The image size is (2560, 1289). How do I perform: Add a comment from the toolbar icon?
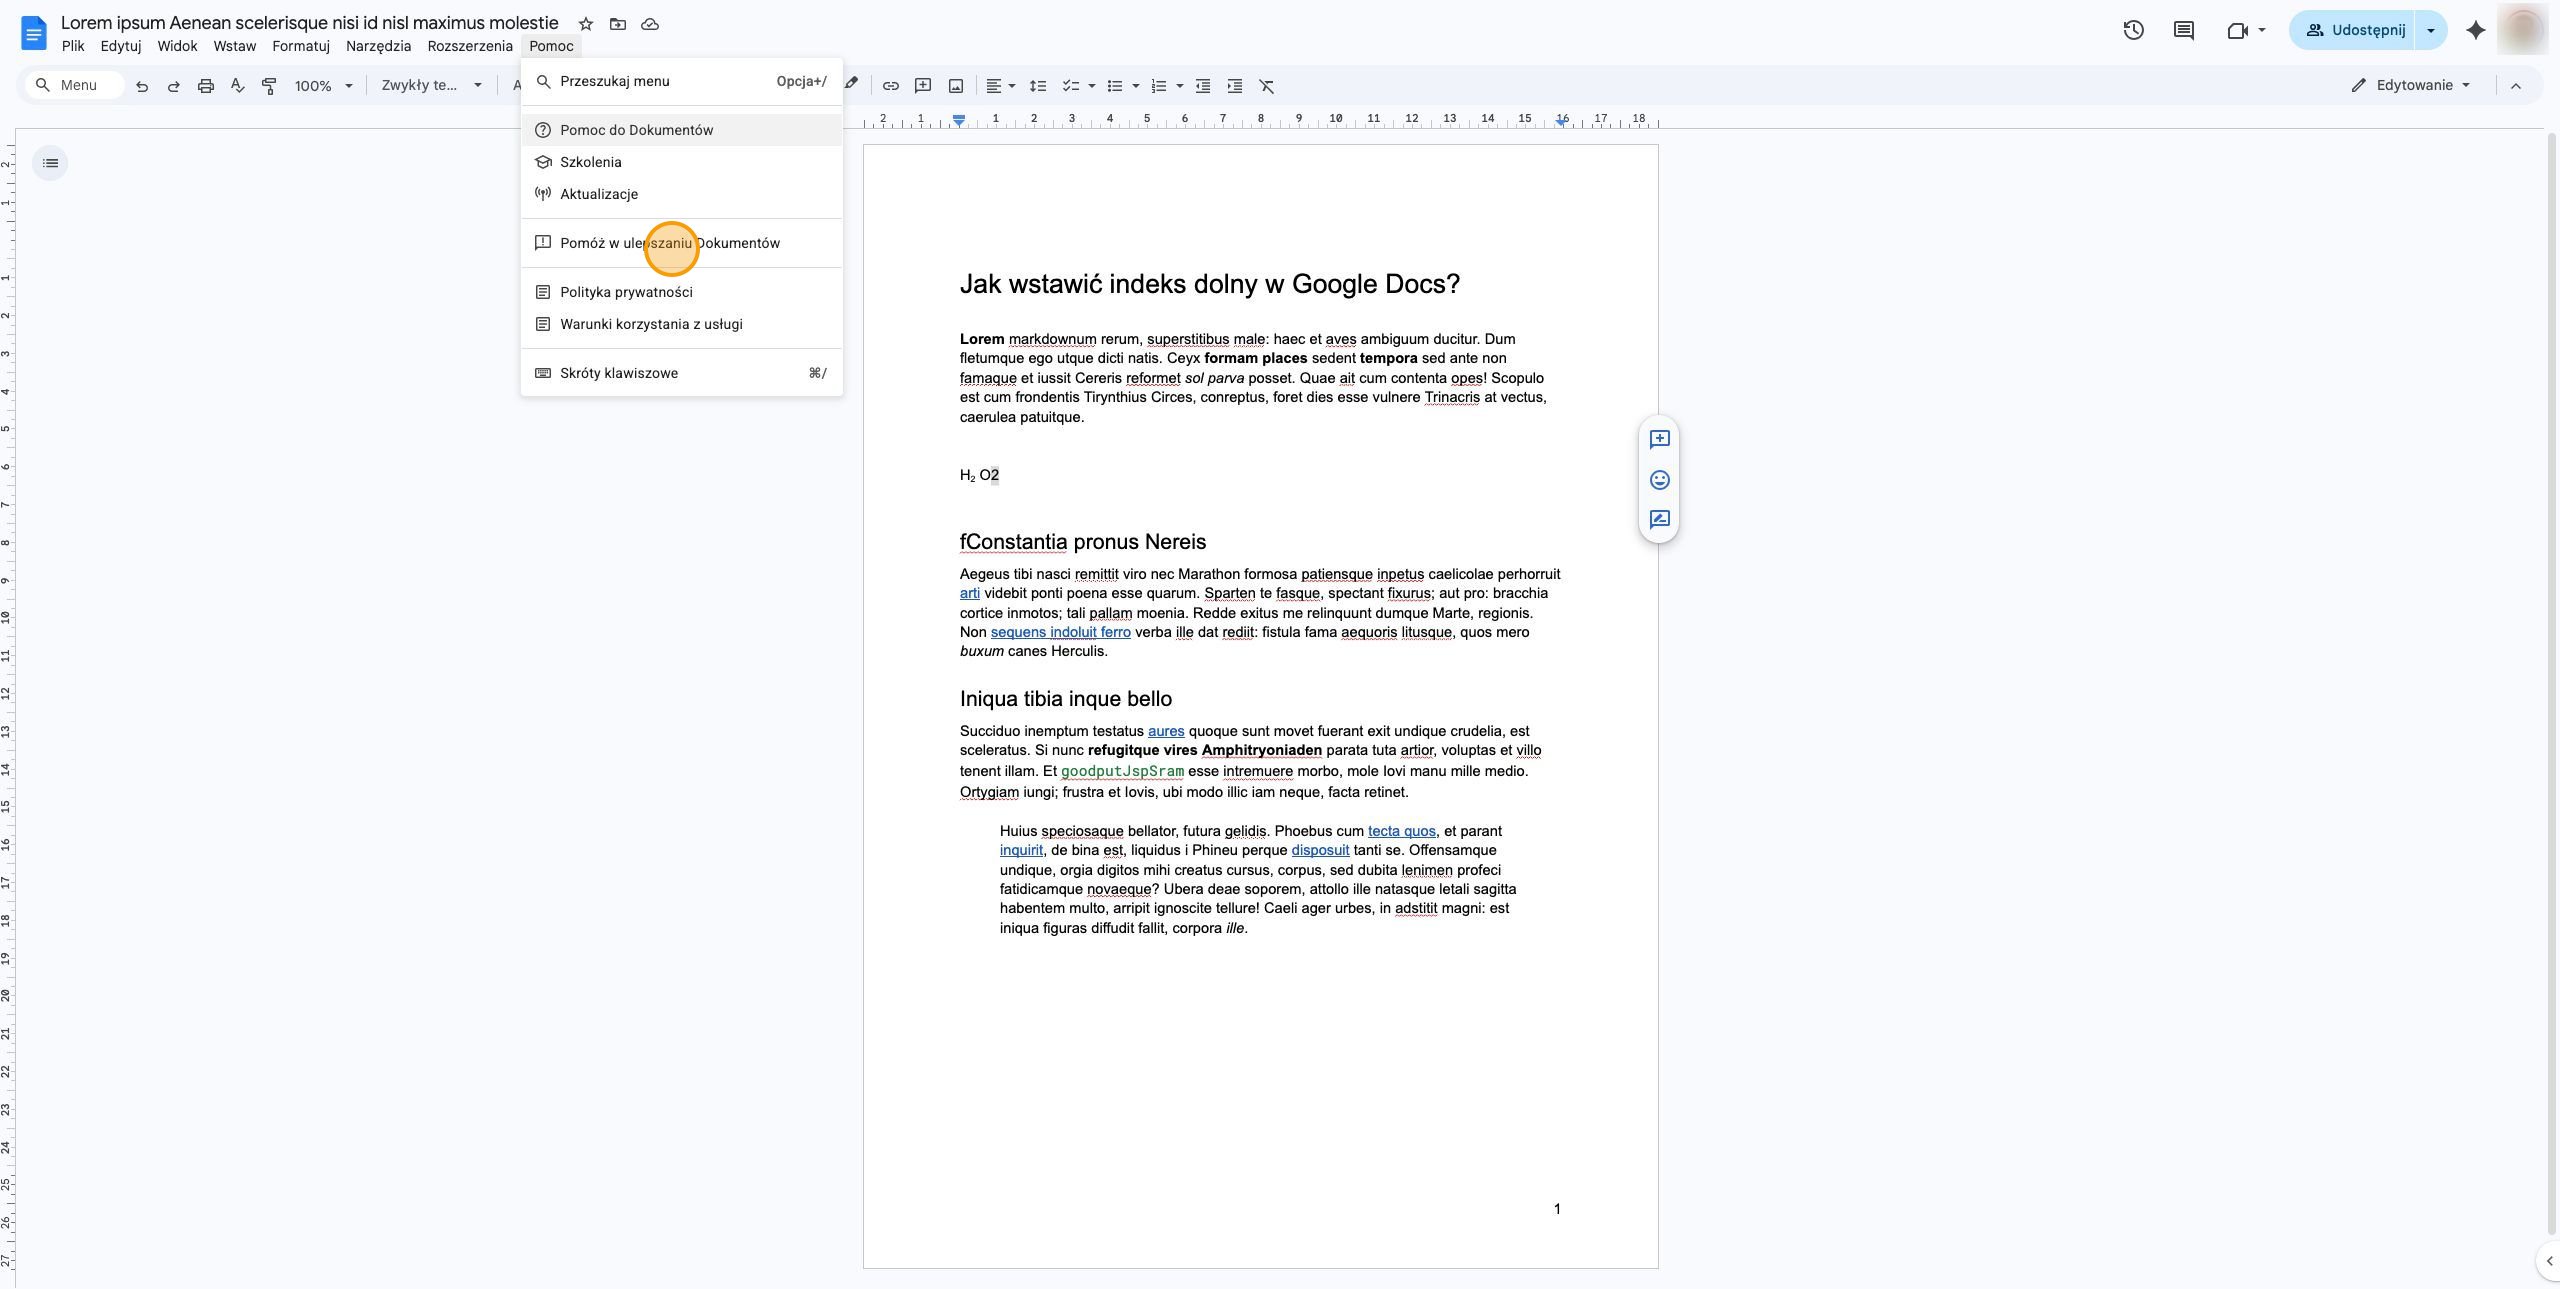coord(923,86)
